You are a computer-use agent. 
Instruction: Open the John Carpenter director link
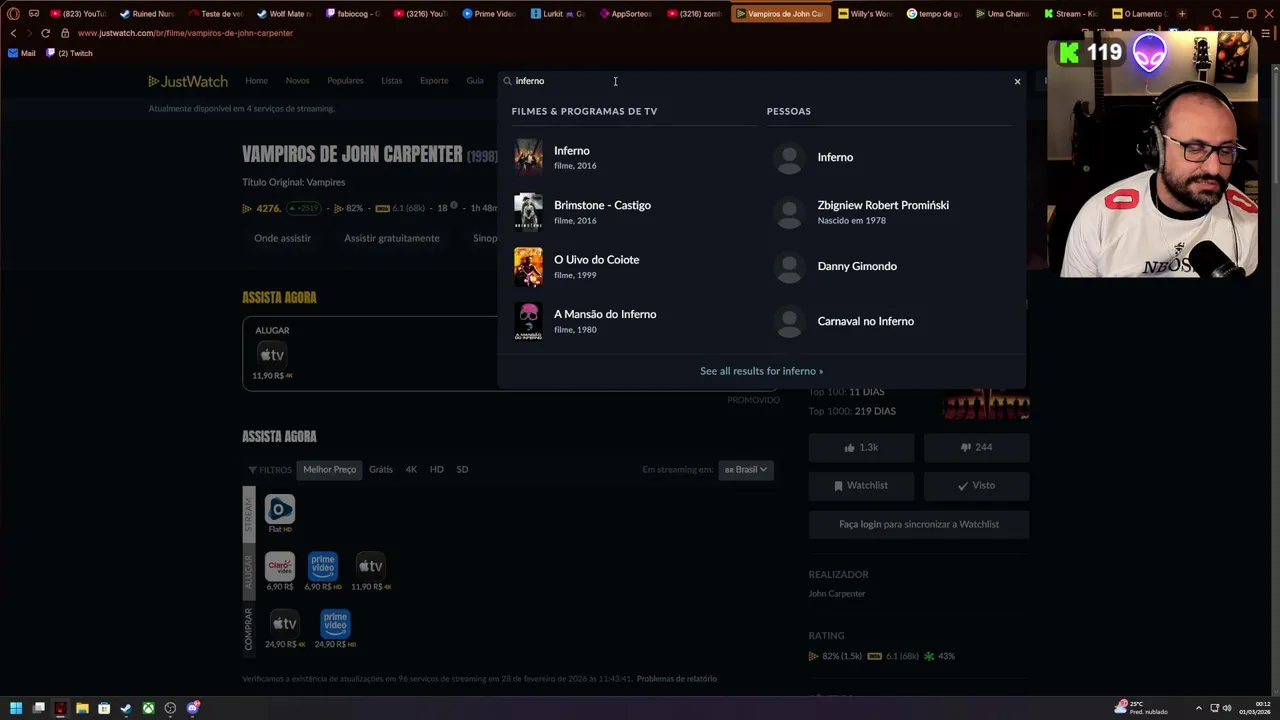[x=837, y=594]
